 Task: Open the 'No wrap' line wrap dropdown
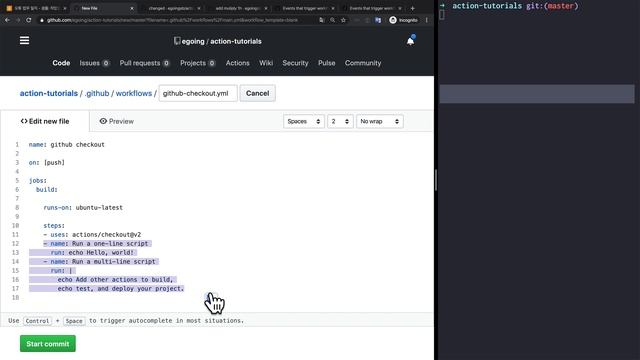(380, 121)
